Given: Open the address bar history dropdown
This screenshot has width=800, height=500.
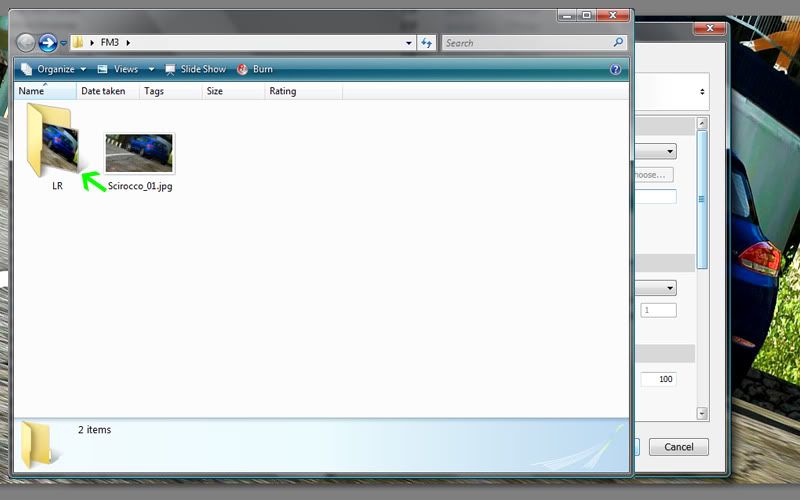Looking at the screenshot, I should (x=408, y=43).
